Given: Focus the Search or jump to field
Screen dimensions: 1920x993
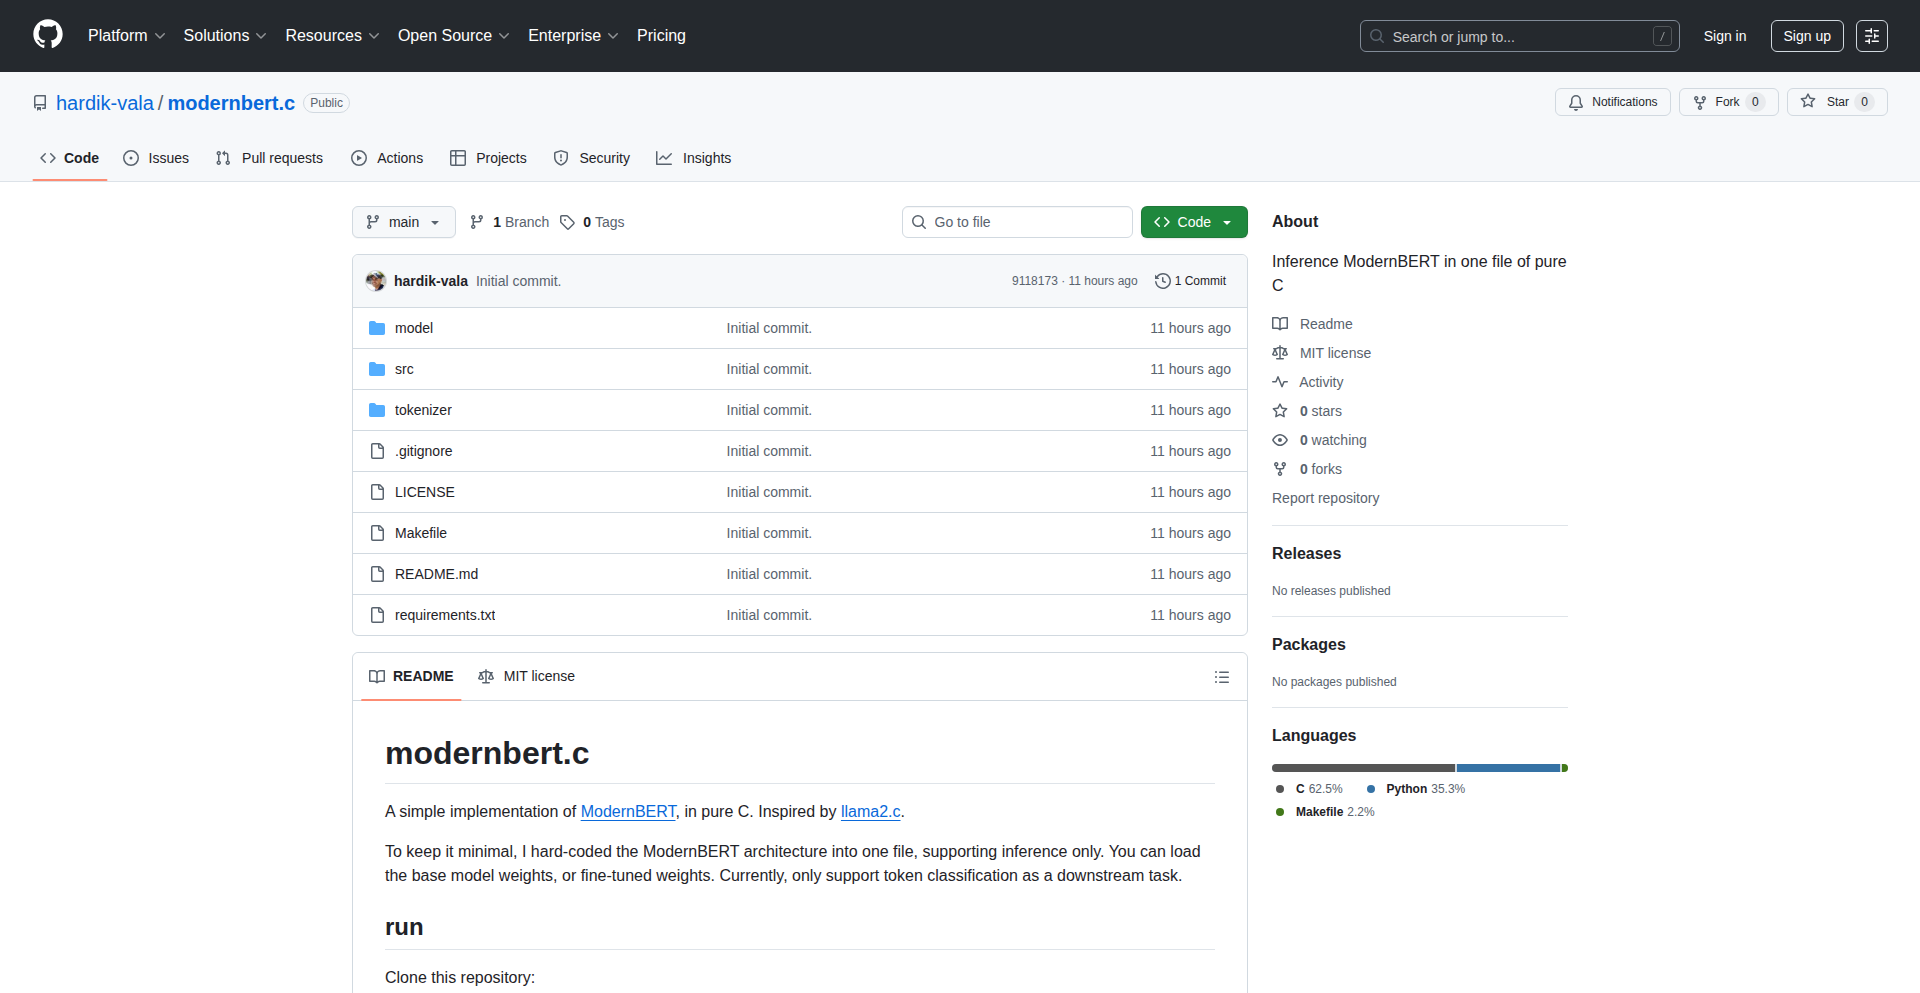Looking at the screenshot, I should point(1519,36).
